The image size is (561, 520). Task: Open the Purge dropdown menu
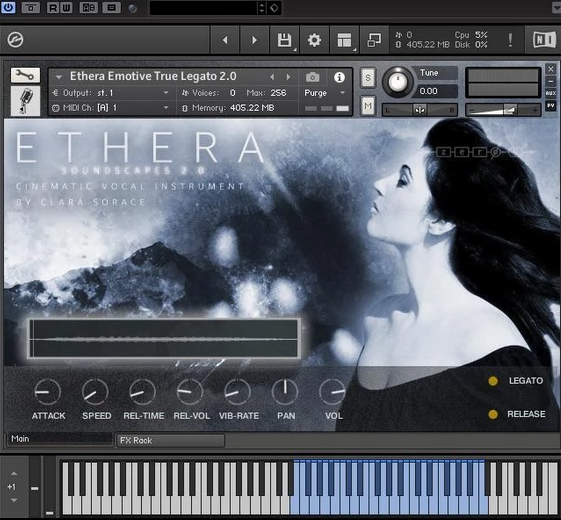tap(325, 93)
